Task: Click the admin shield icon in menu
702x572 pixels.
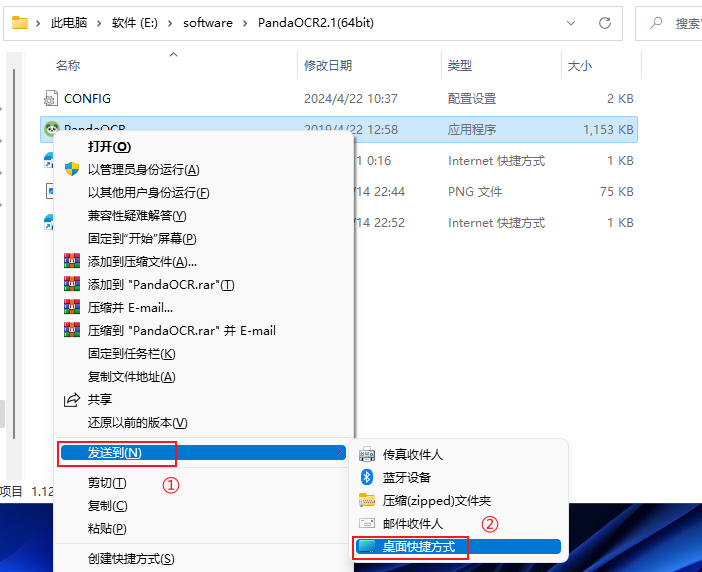Action: pyautogui.click(x=72, y=169)
